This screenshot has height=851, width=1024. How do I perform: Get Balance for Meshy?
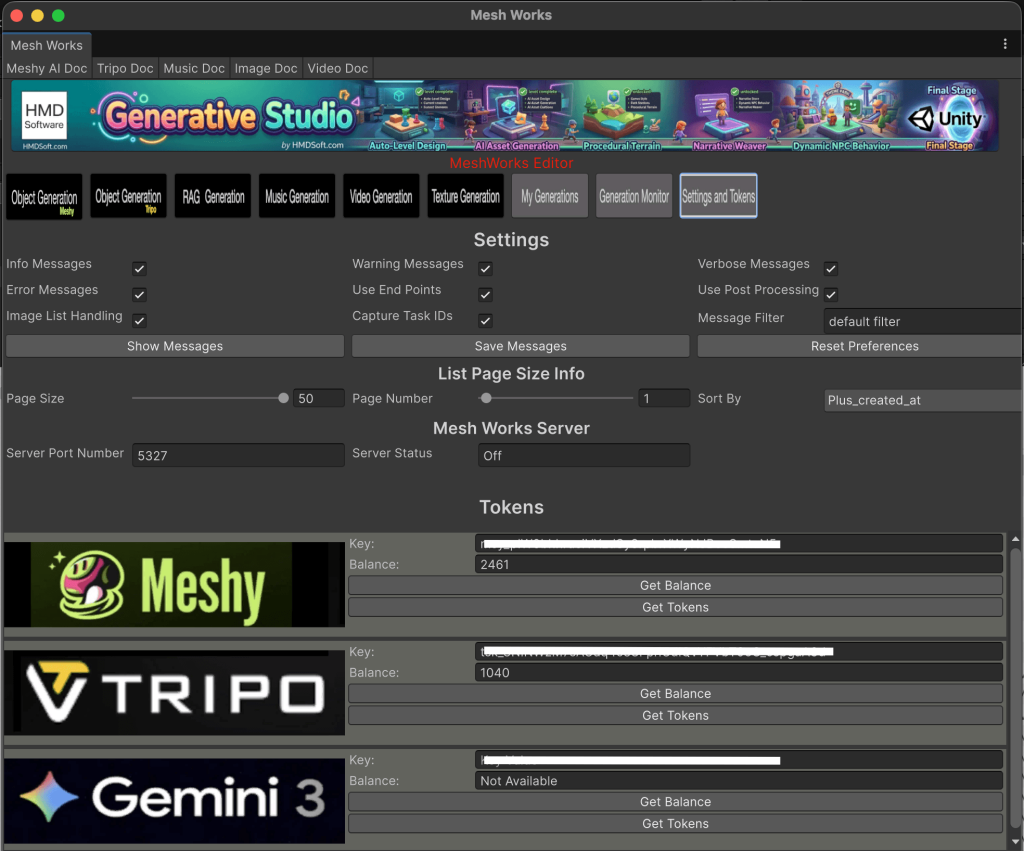[x=675, y=586]
